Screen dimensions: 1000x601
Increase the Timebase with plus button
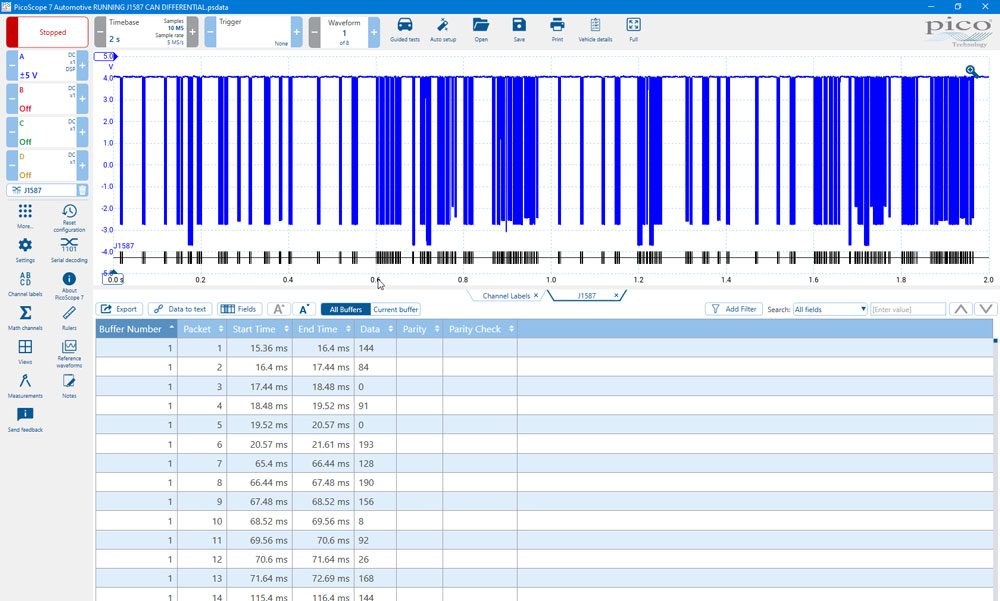click(193, 32)
